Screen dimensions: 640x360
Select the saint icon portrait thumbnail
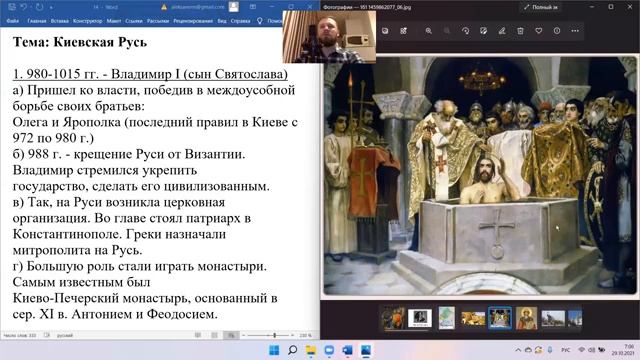(527, 318)
